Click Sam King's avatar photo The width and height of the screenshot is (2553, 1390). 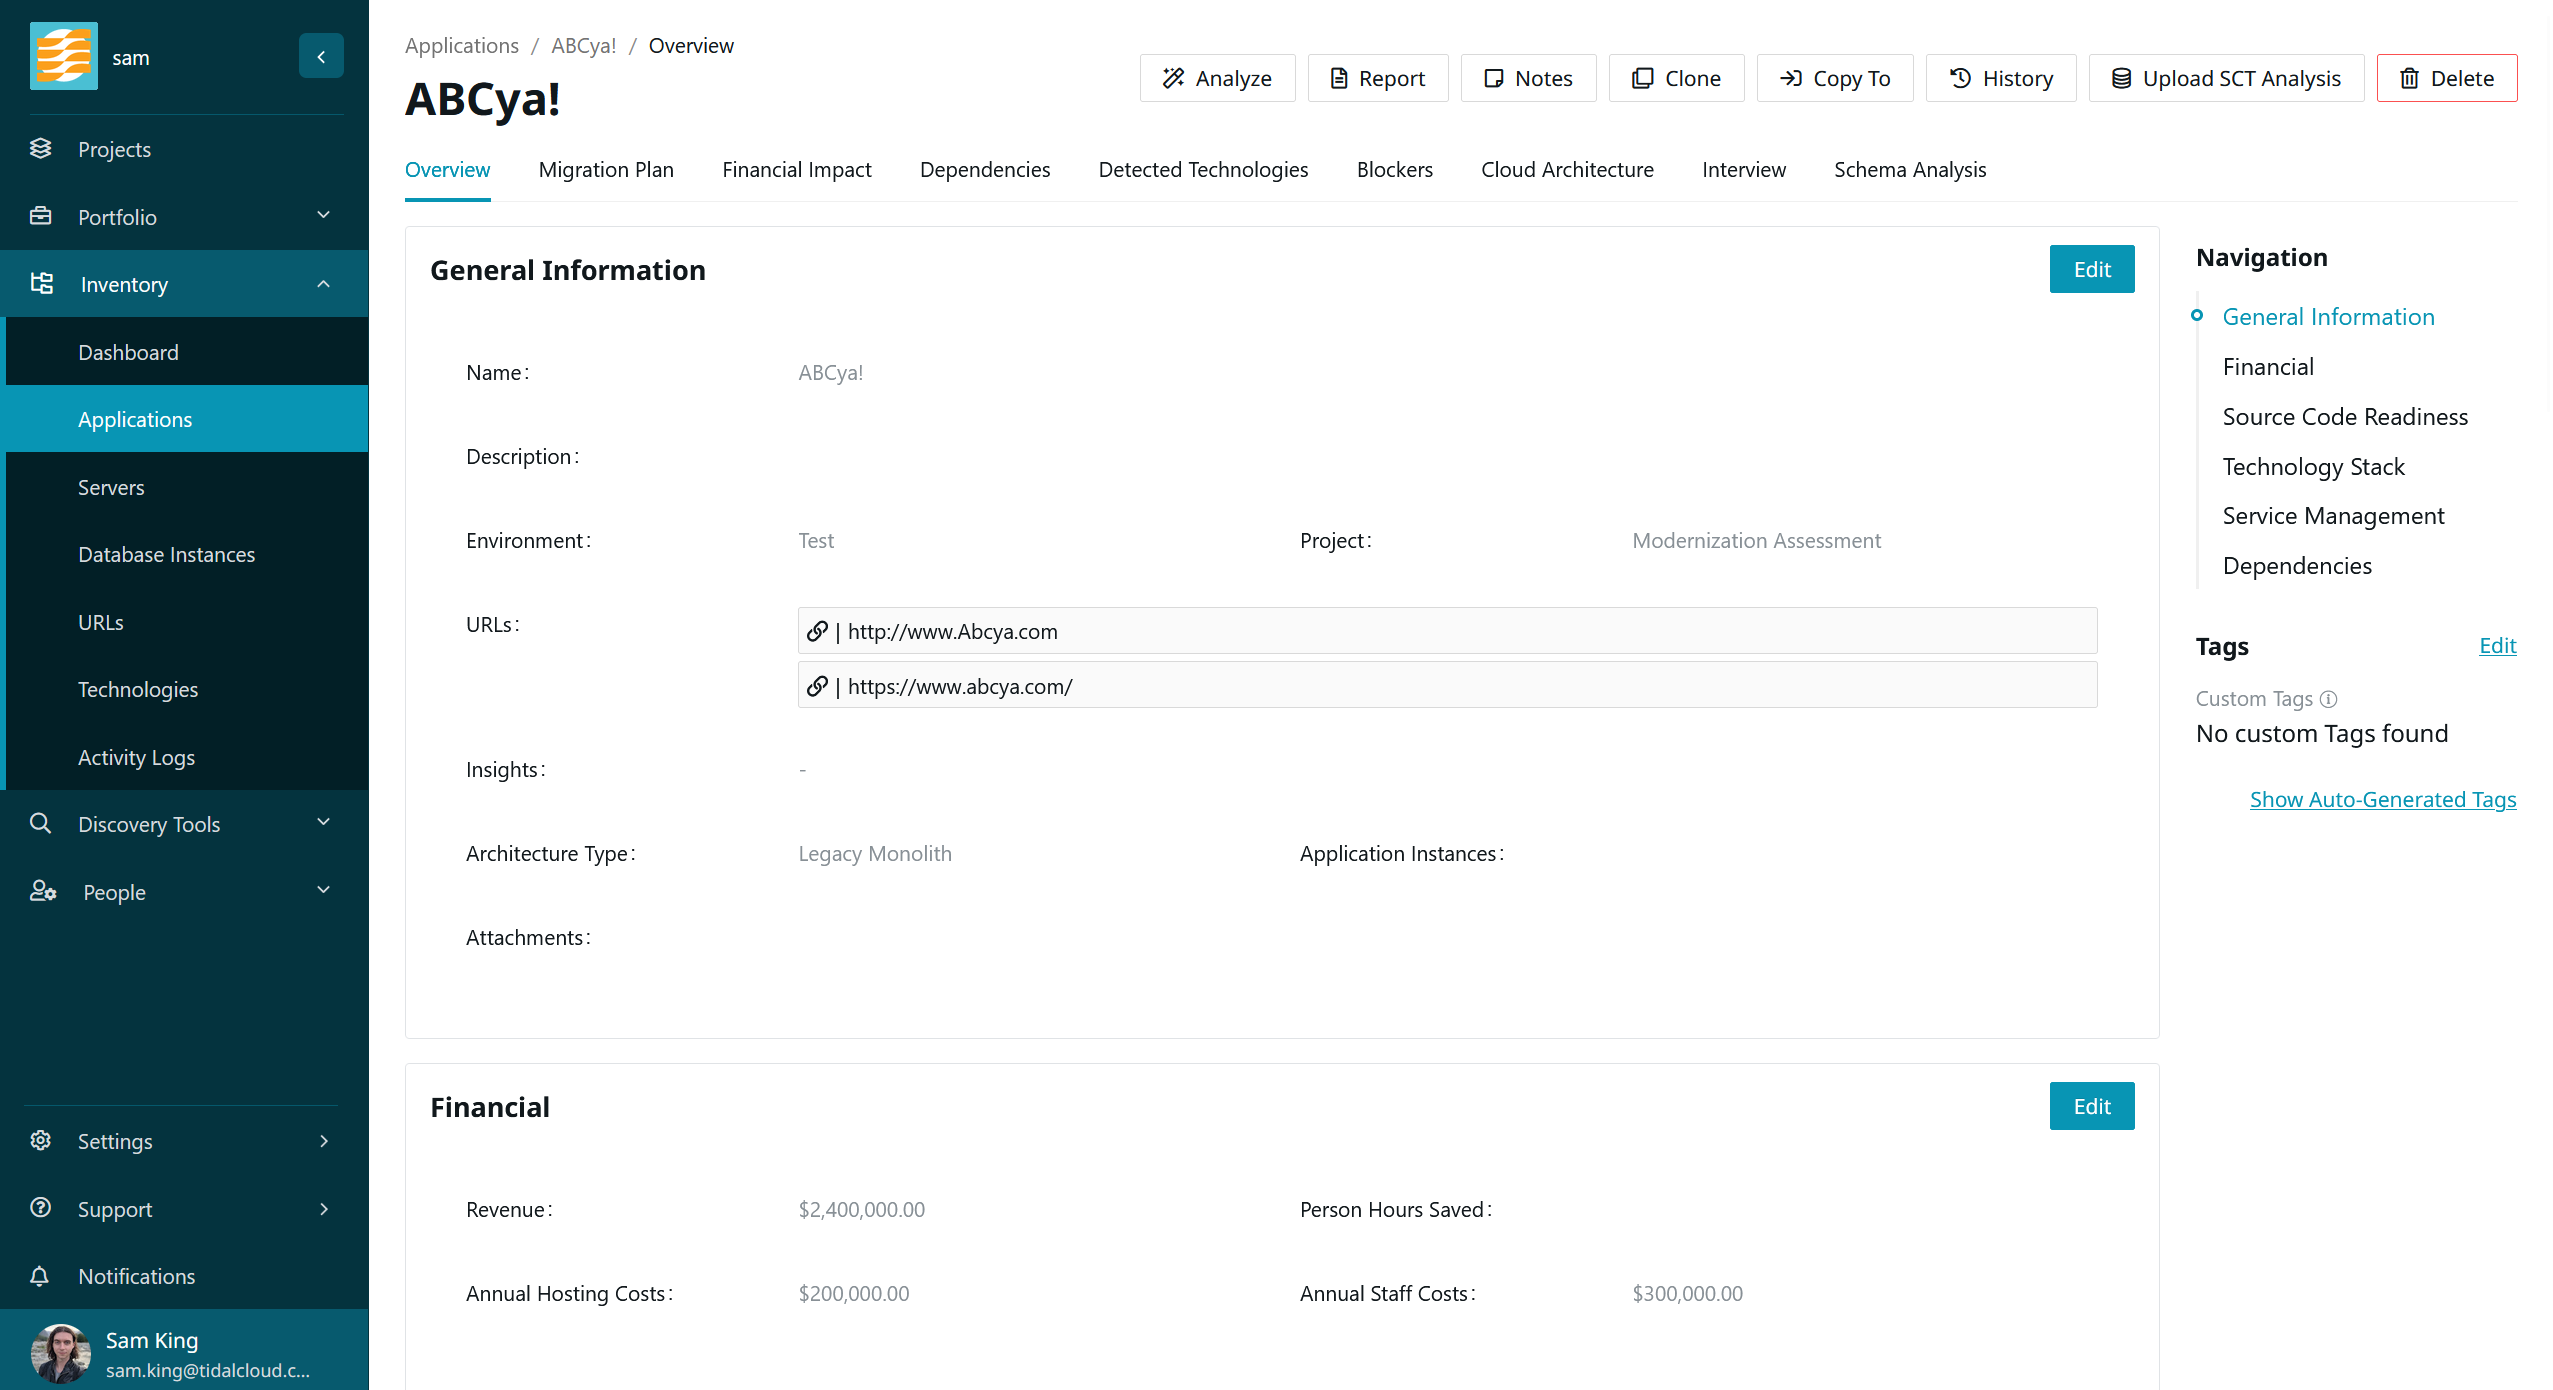[x=61, y=1352]
